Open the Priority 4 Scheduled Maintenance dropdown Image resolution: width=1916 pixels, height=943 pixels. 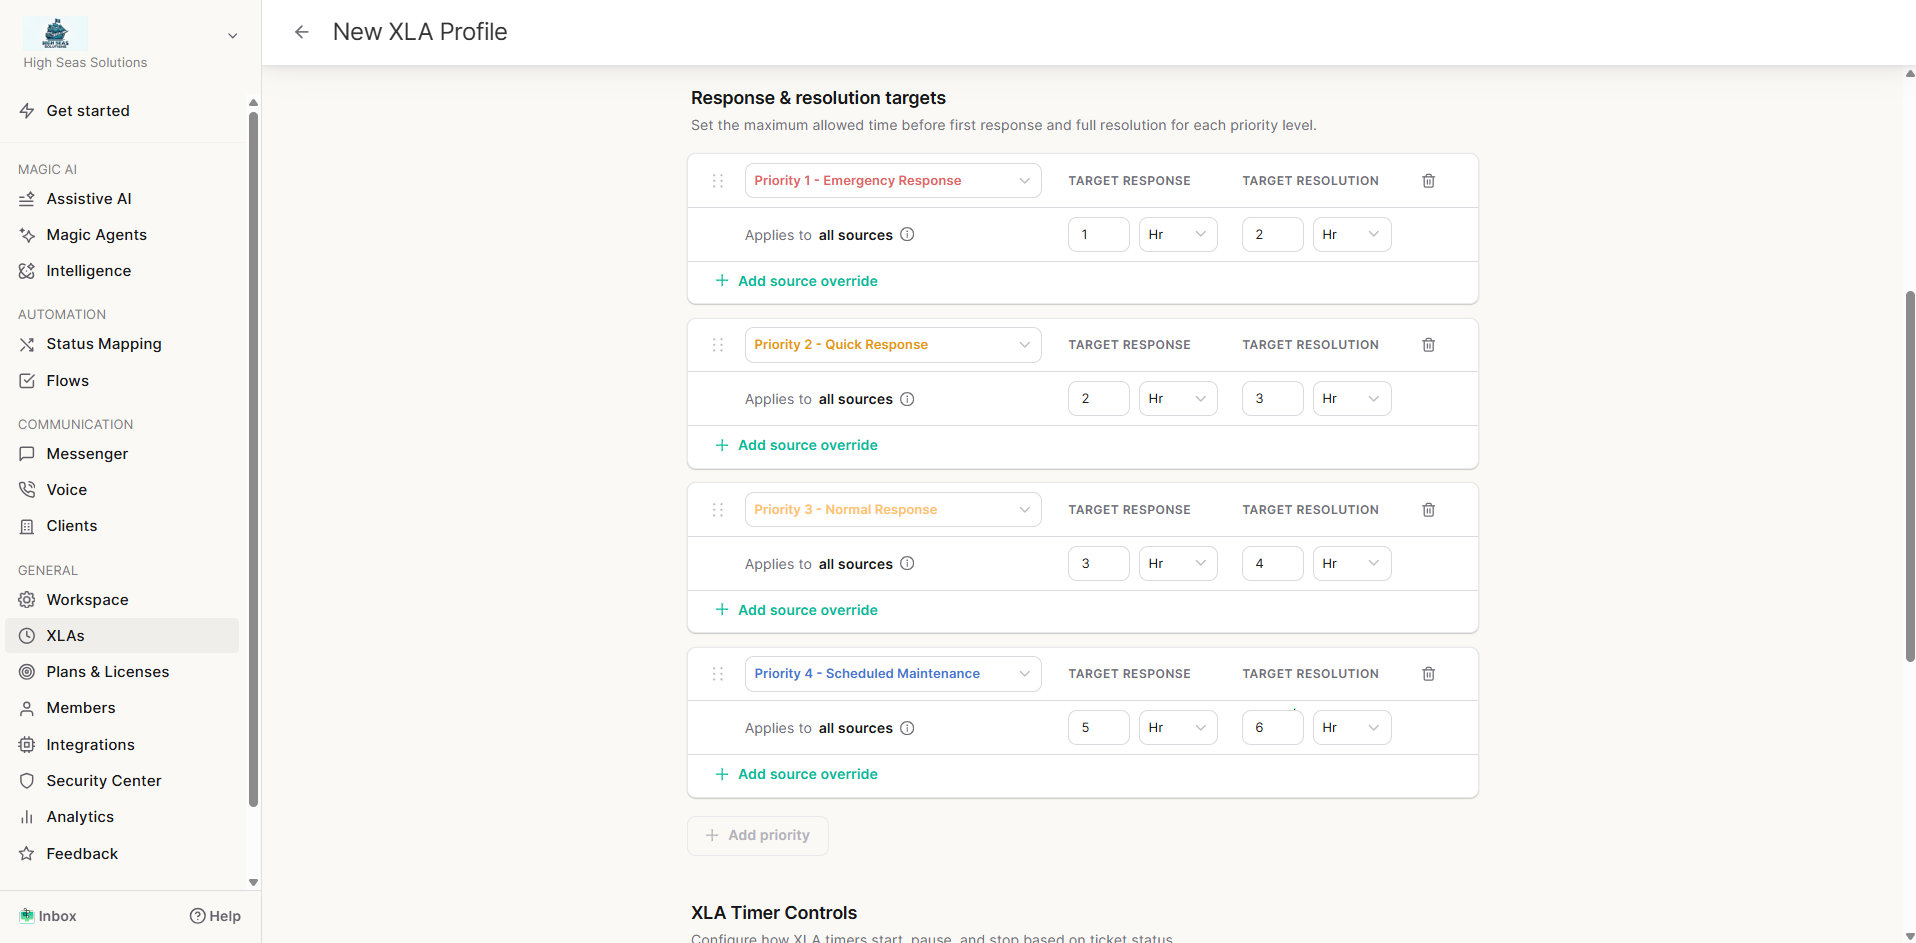[x=893, y=674]
